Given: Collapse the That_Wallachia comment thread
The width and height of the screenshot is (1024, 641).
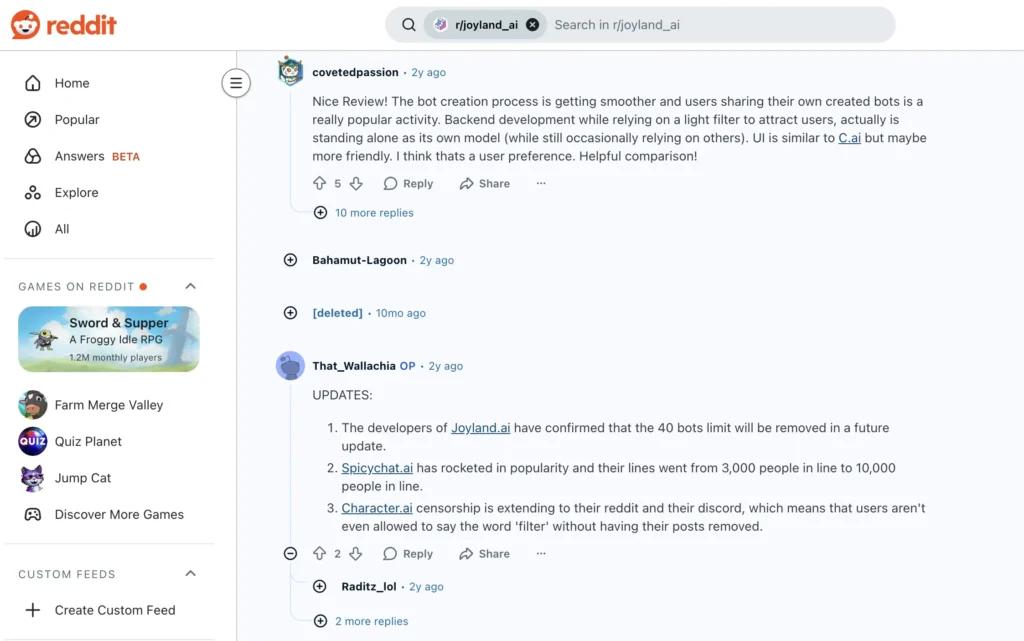Looking at the screenshot, I should [290, 554].
